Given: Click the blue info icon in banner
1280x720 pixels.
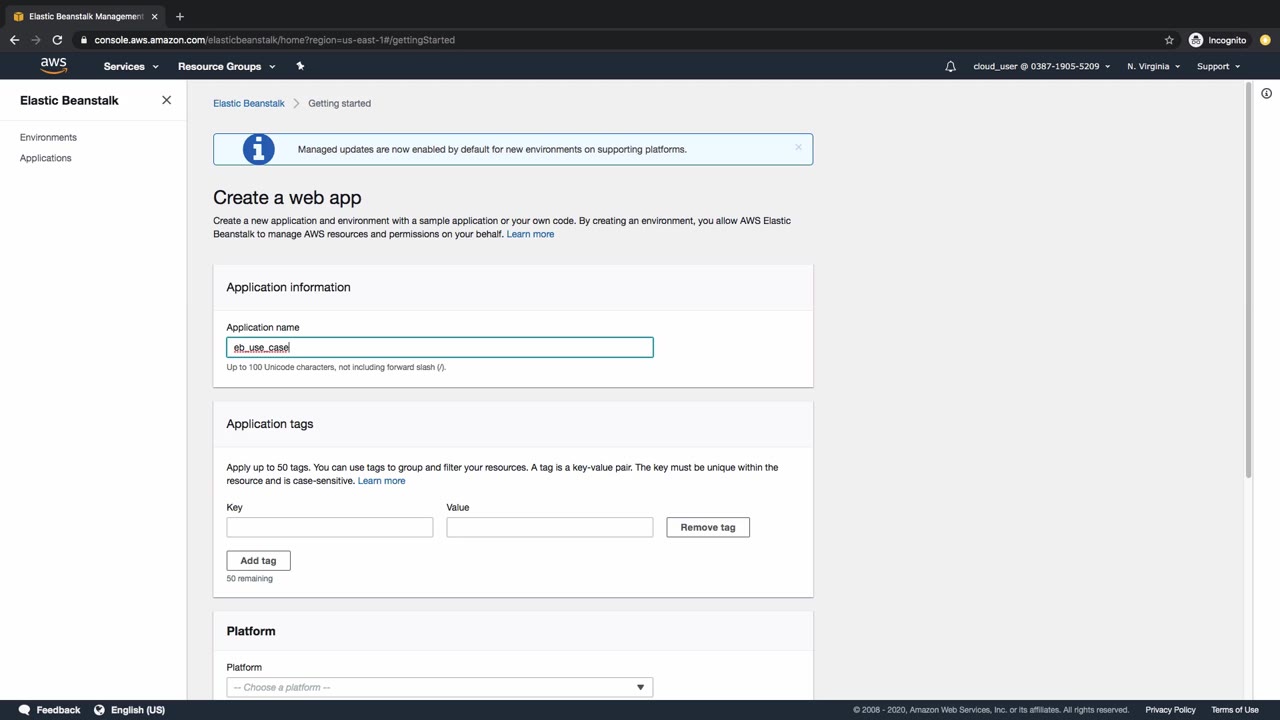Looking at the screenshot, I should [x=258, y=149].
